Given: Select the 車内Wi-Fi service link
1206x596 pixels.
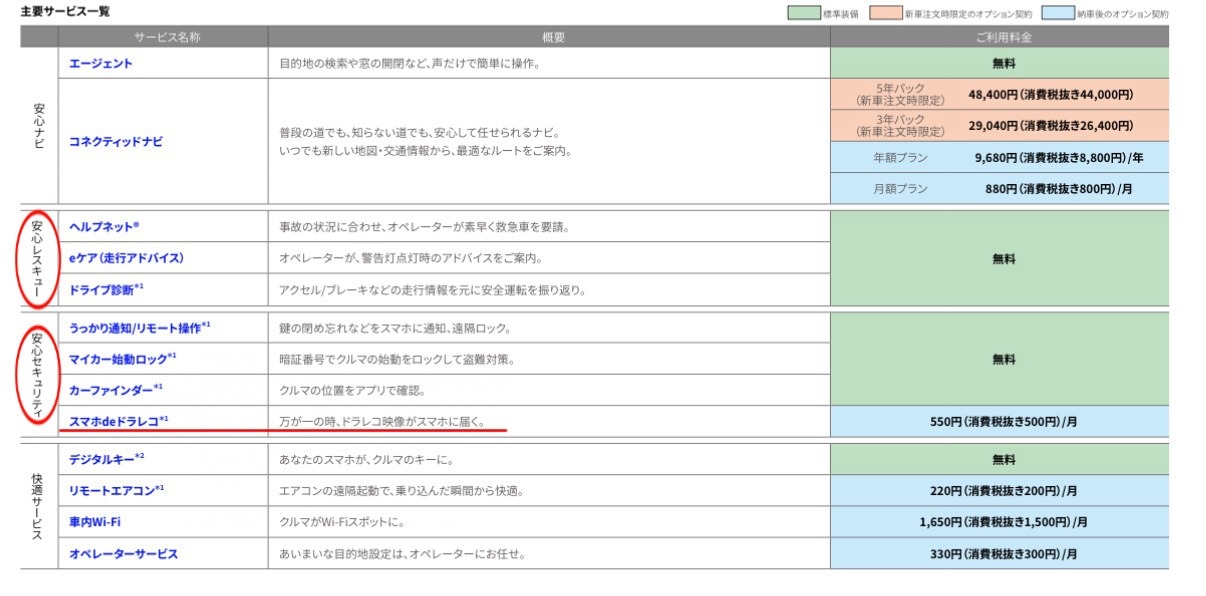Looking at the screenshot, I should pos(95,522).
